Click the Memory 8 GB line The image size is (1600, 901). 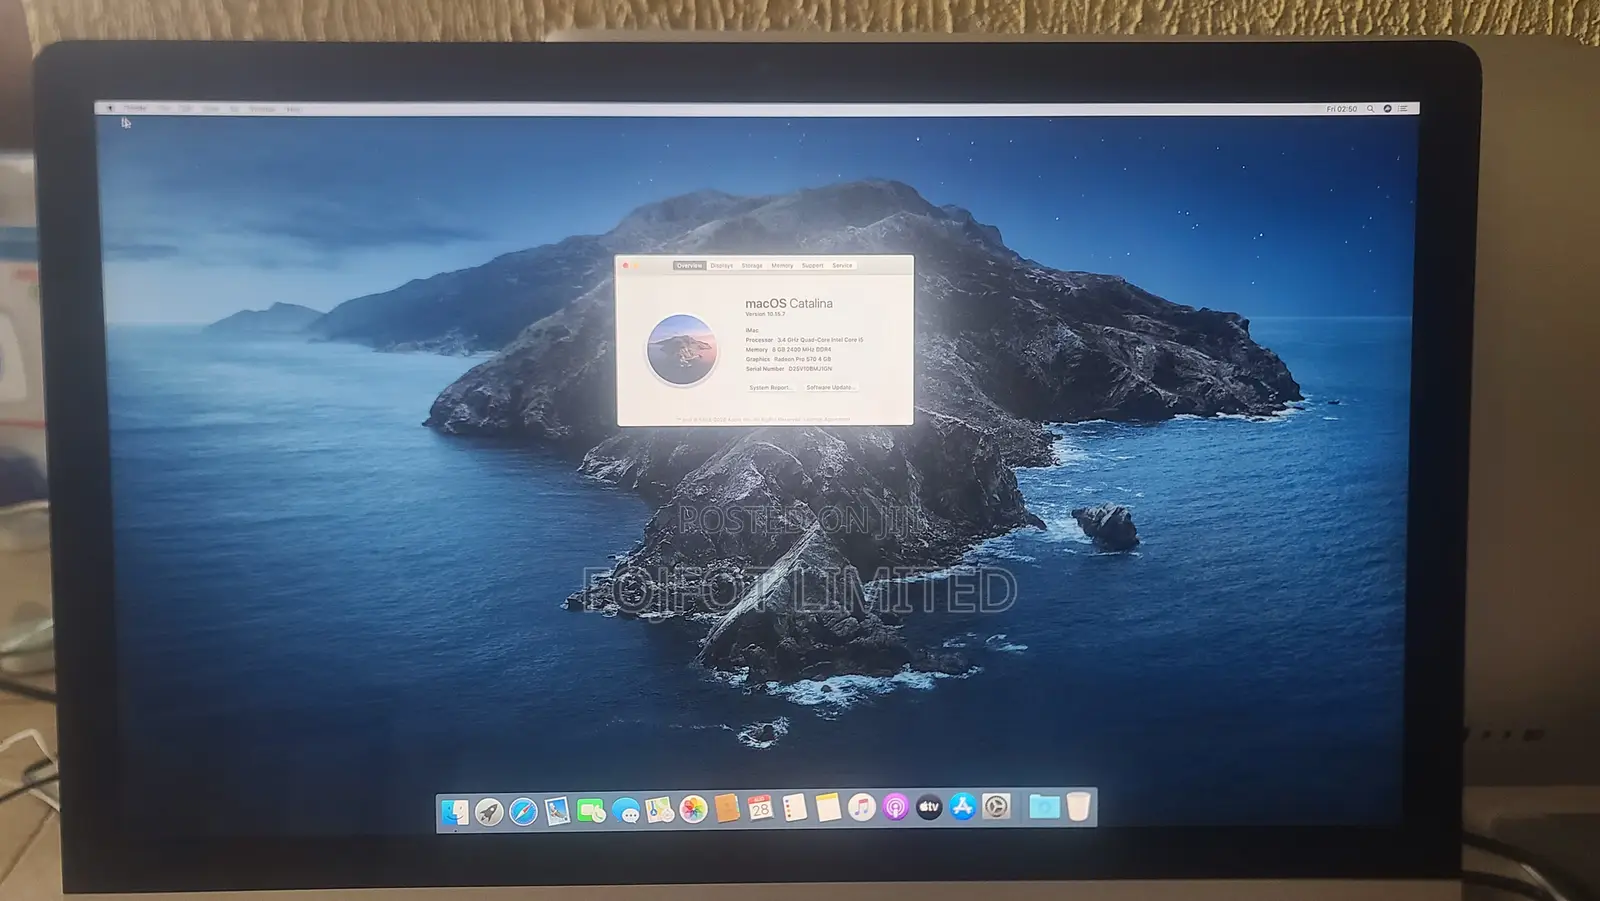point(788,350)
